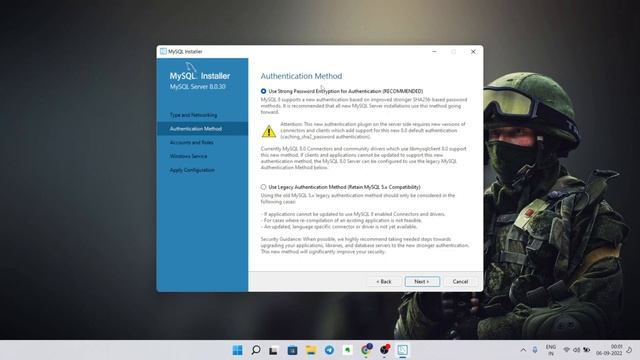Image resolution: width=640 pixels, height=360 pixels.
Task: Click the microphone tray icon
Action: 535,350
